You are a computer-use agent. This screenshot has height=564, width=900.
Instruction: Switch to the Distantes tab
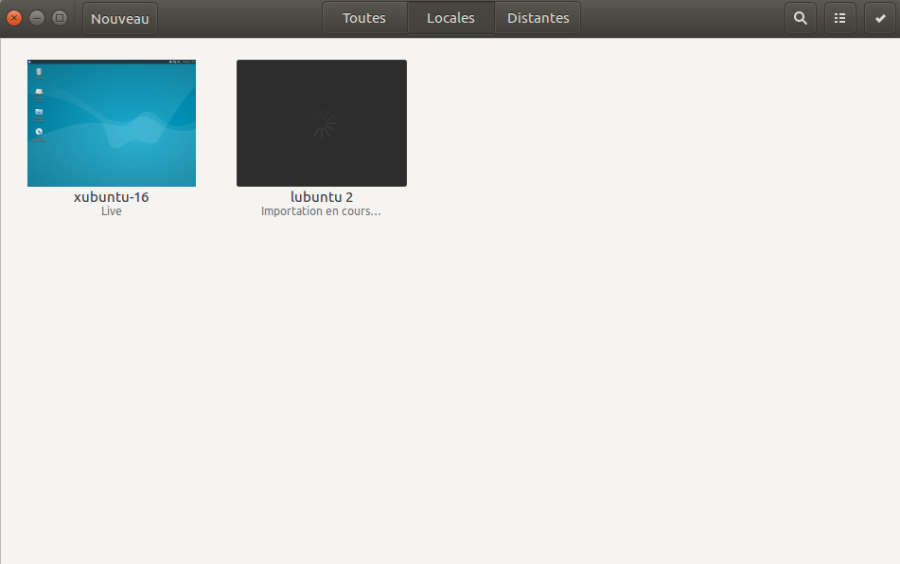pyautogui.click(x=538, y=18)
